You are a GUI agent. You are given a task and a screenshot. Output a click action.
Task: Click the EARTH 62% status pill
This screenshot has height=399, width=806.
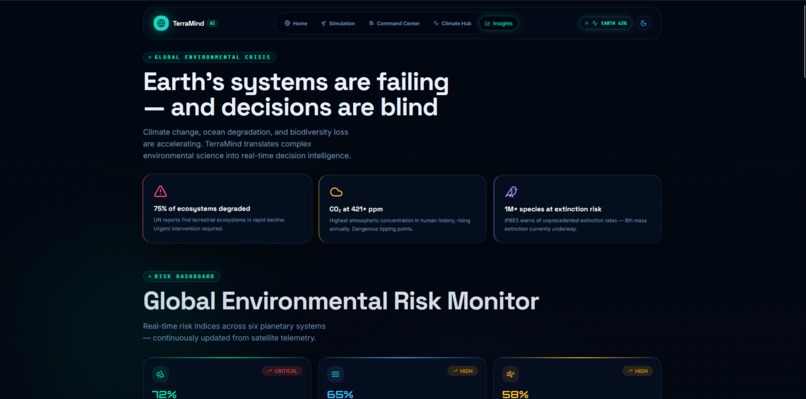[606, 23]
